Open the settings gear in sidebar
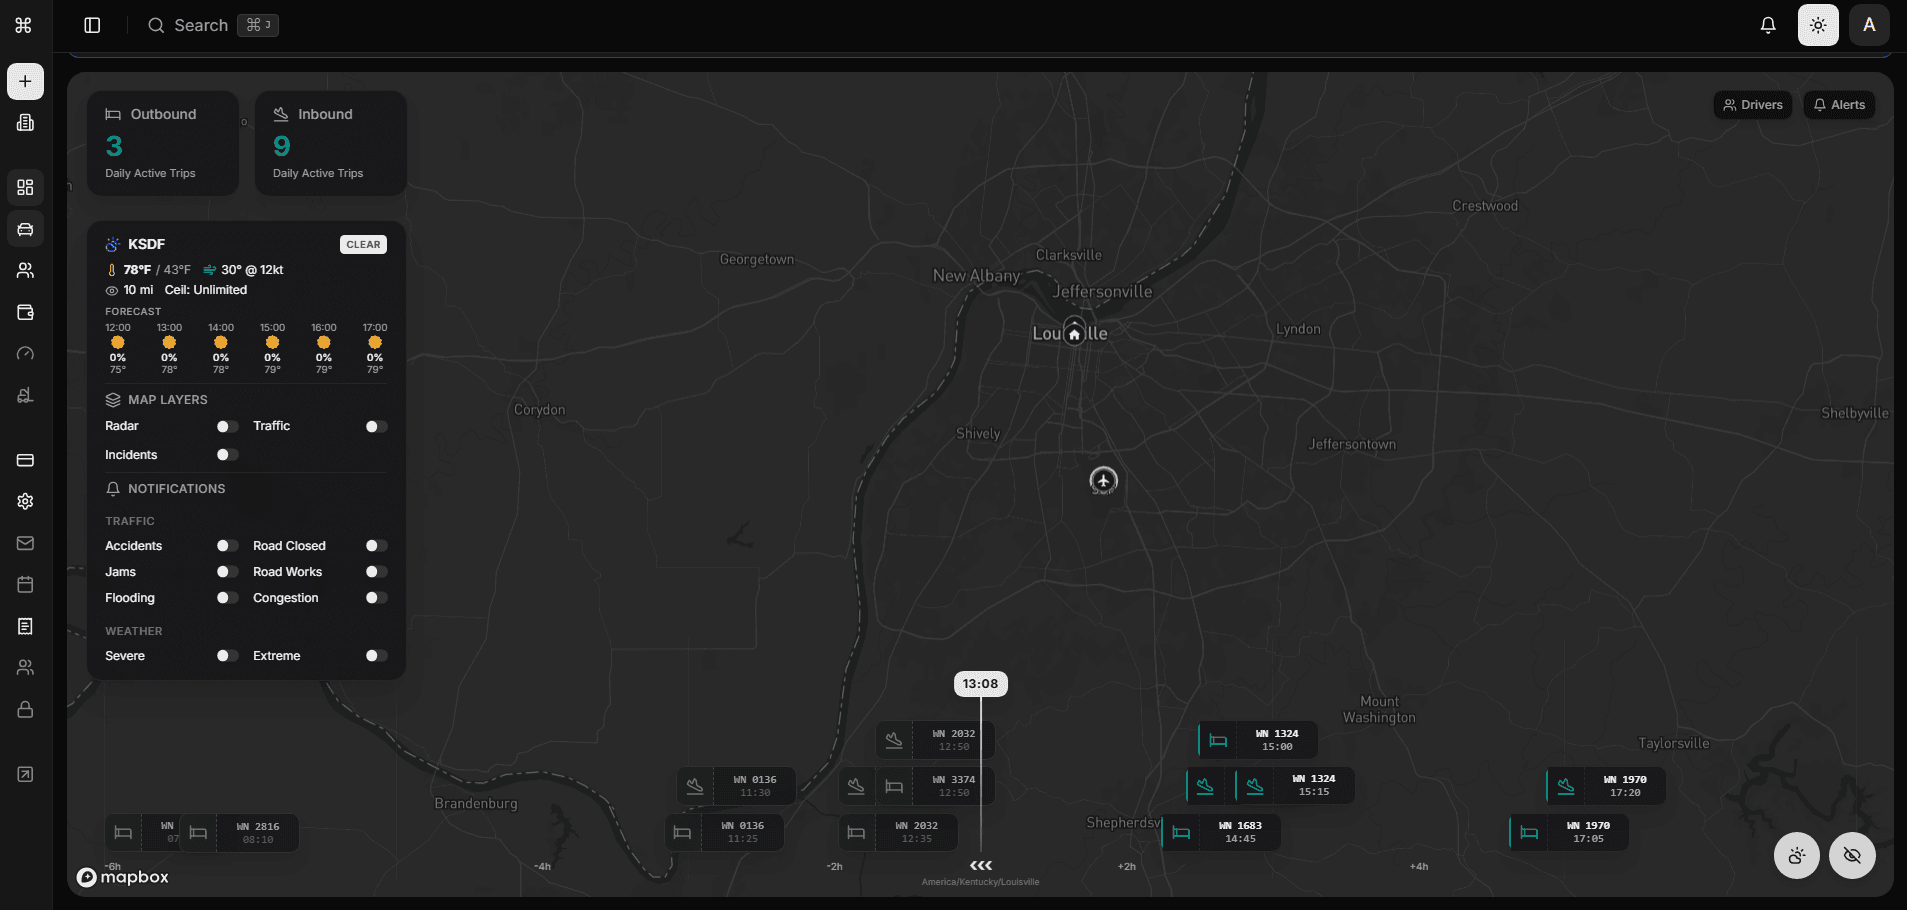The image size is (1907, 910). (x=25, y=501)
